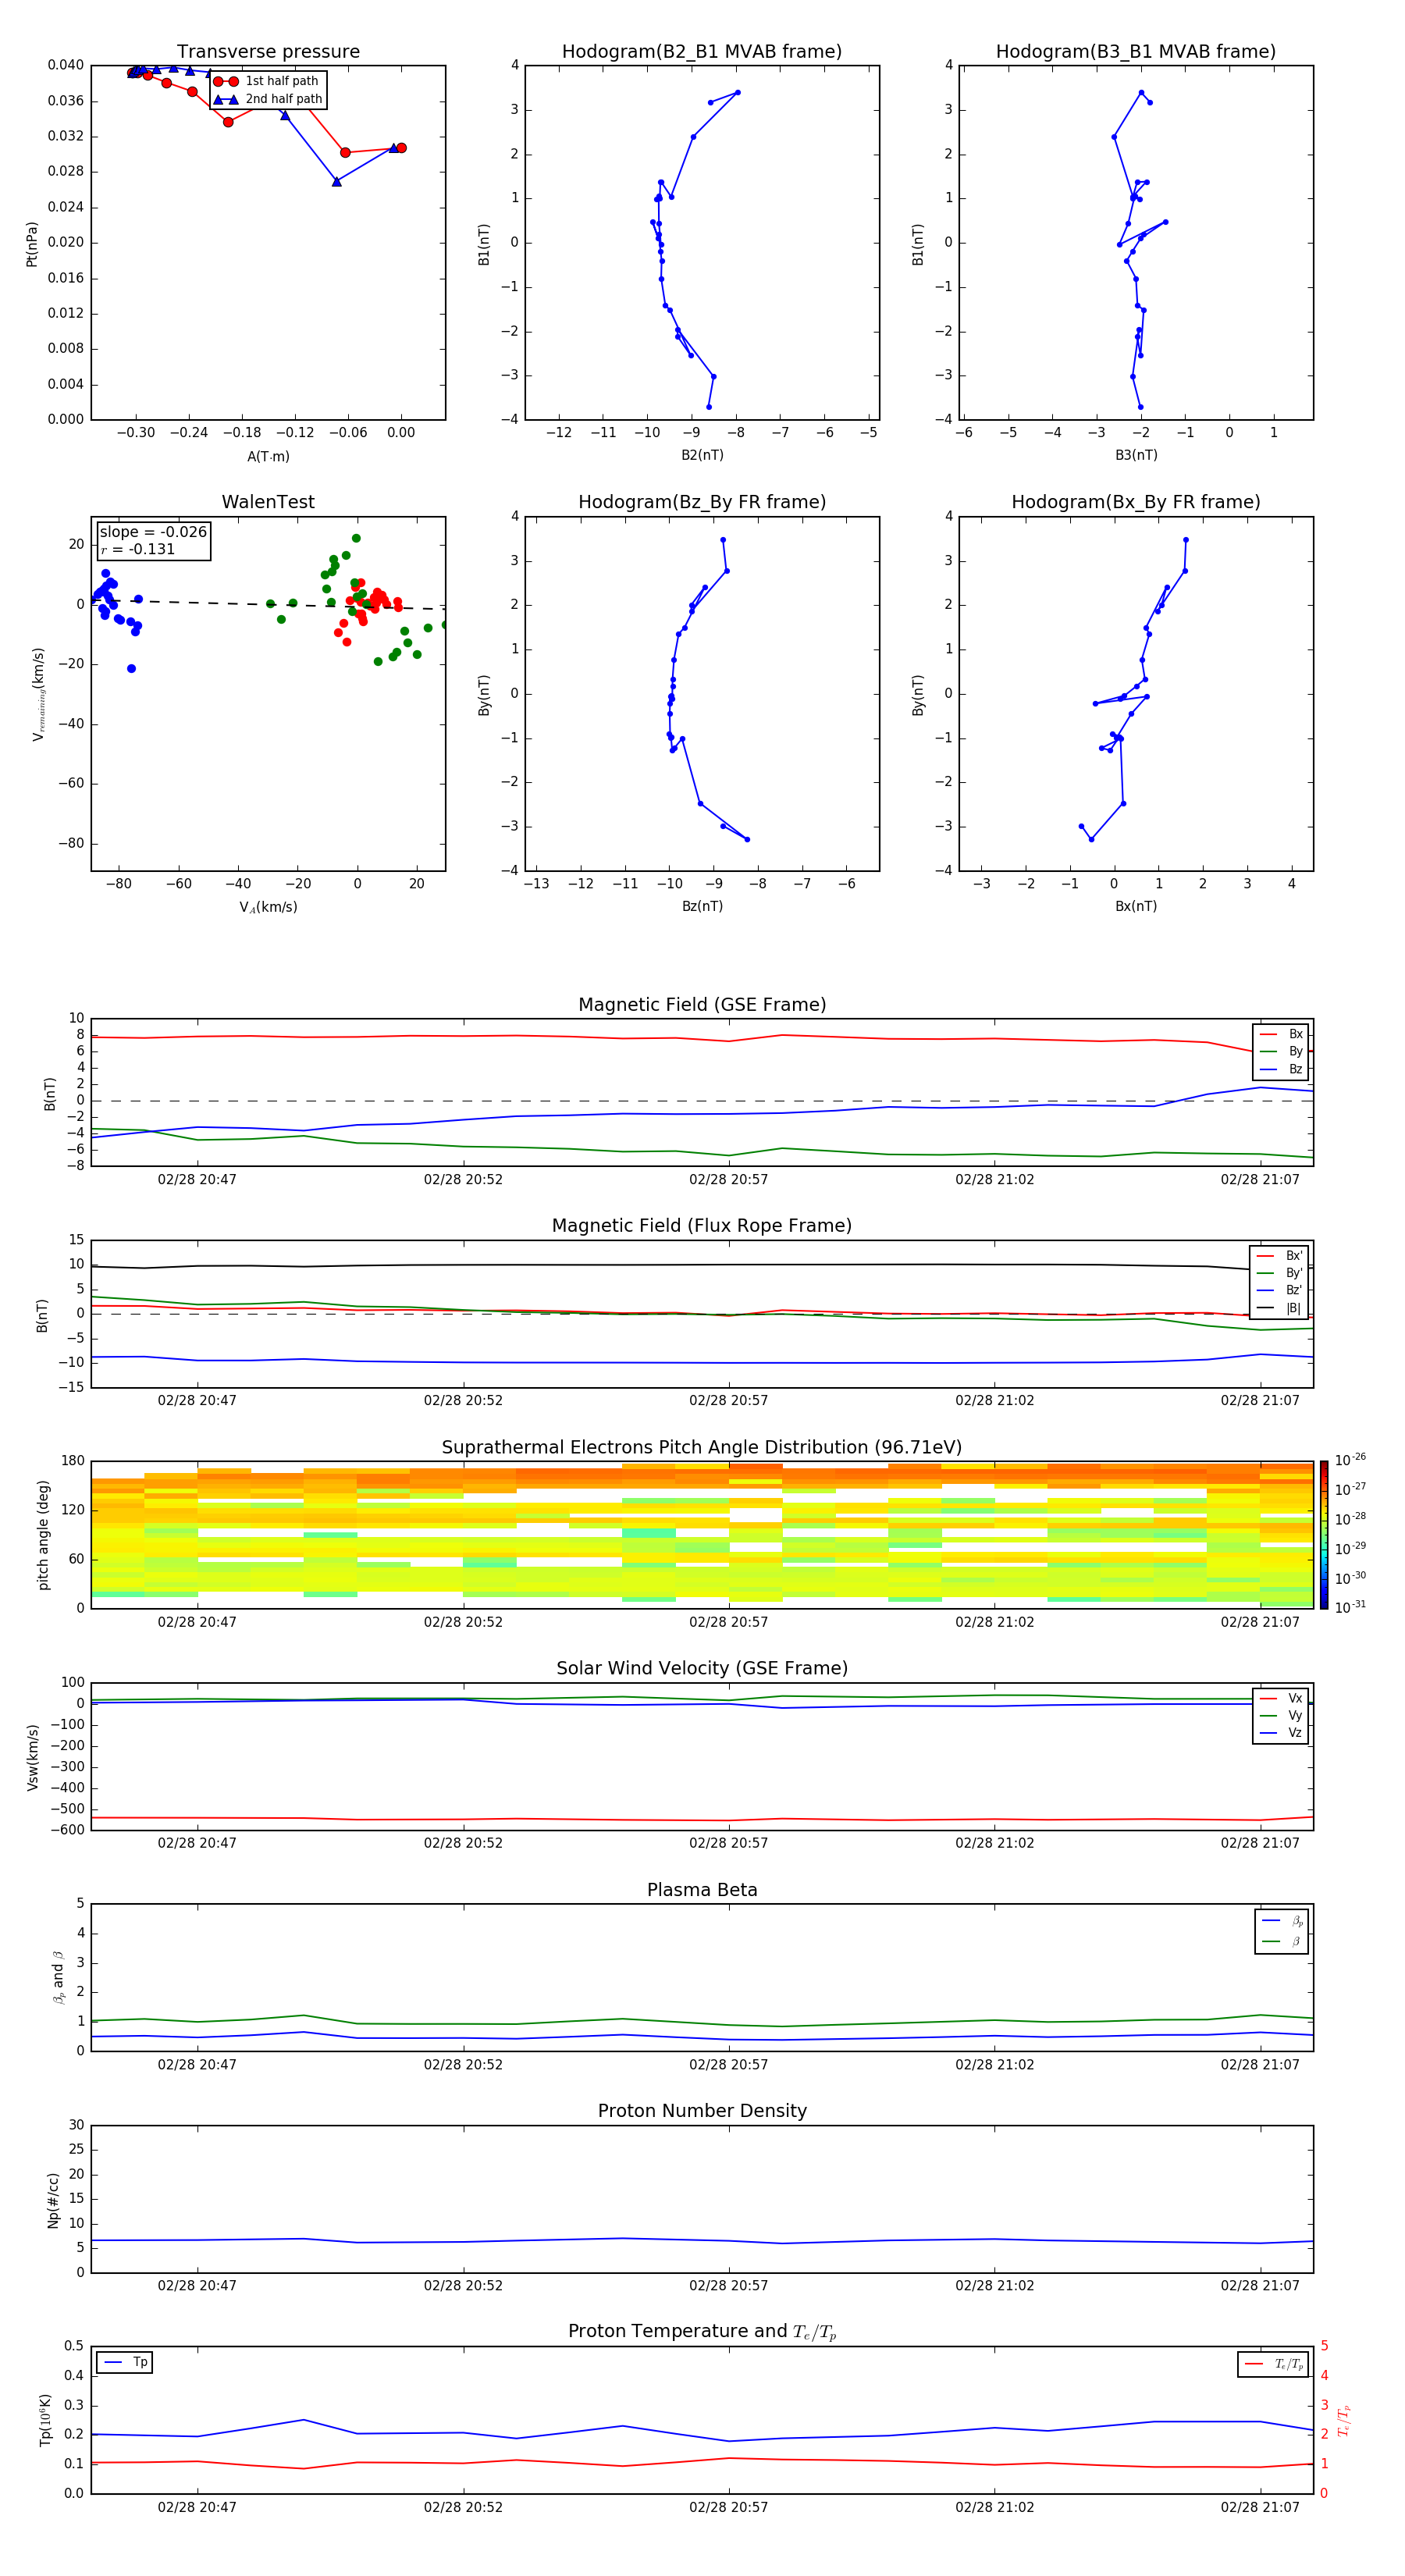The width and height of the screenshot is (1405, 2576).
Task: Click the Vx legend entry in velocity panel
Action: 1282,1698
